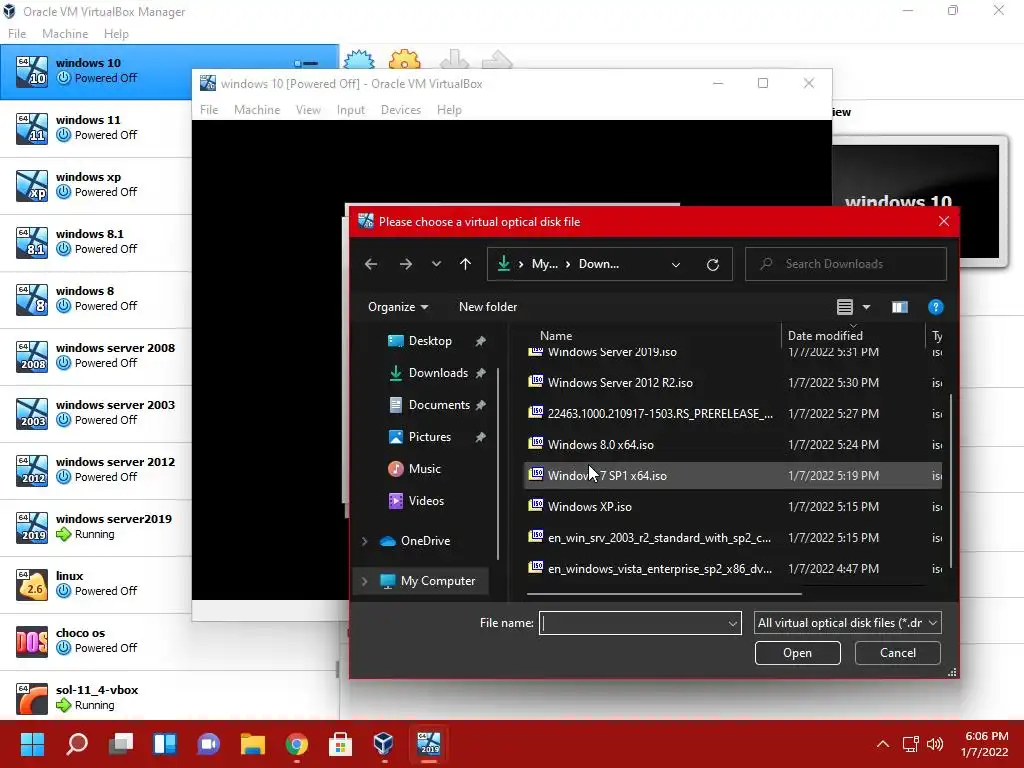Image resolution: width=1024 pixels, height=768 pixels.
Task: Click the Cancel button
Action: tap(897, 653)
